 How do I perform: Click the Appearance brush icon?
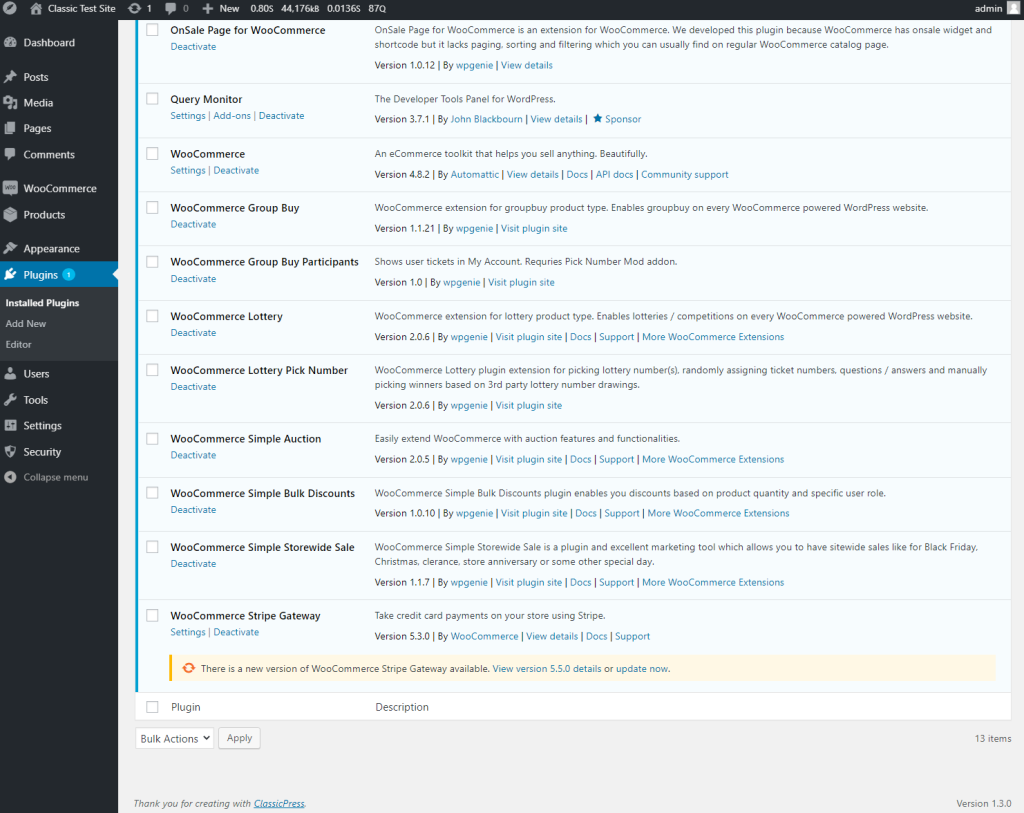tap(10, 249)
